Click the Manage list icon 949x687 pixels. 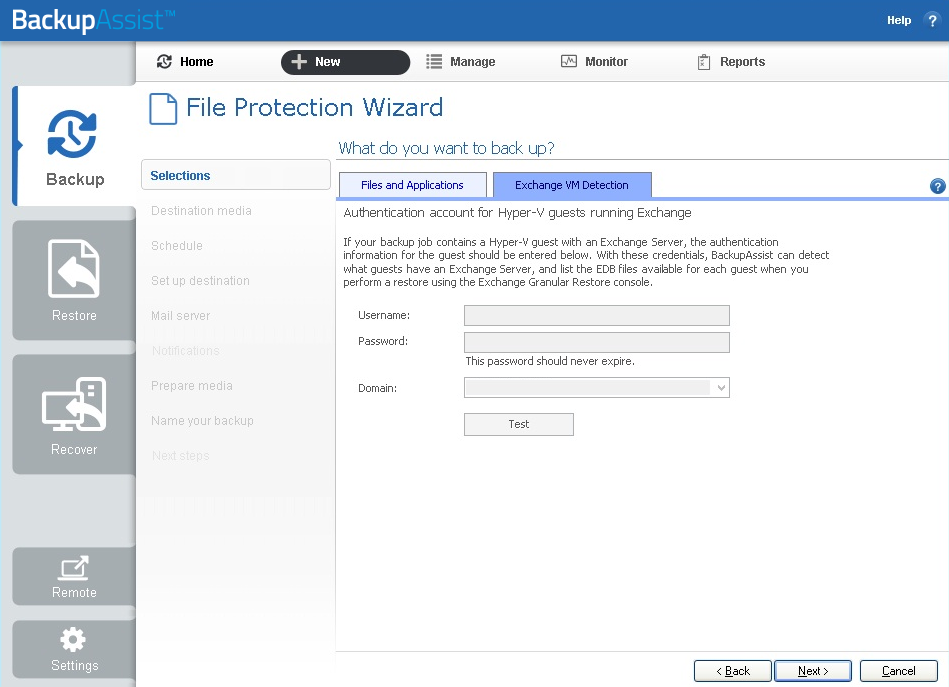[434, 62]
